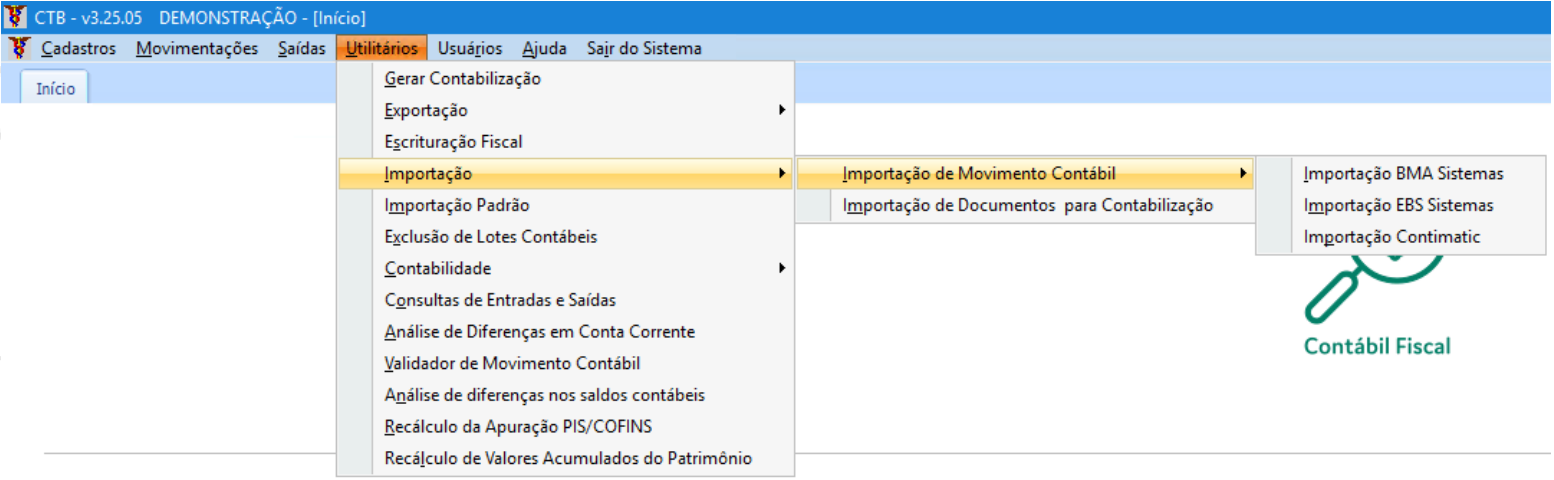Open the Movimentações menu

click(197, 48)
